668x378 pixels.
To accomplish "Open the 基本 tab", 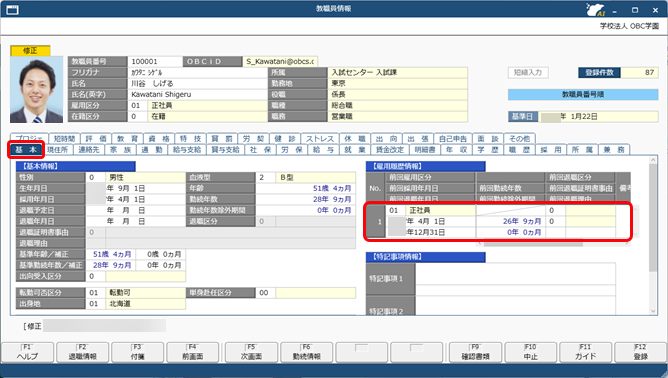I will coord(26,150).
